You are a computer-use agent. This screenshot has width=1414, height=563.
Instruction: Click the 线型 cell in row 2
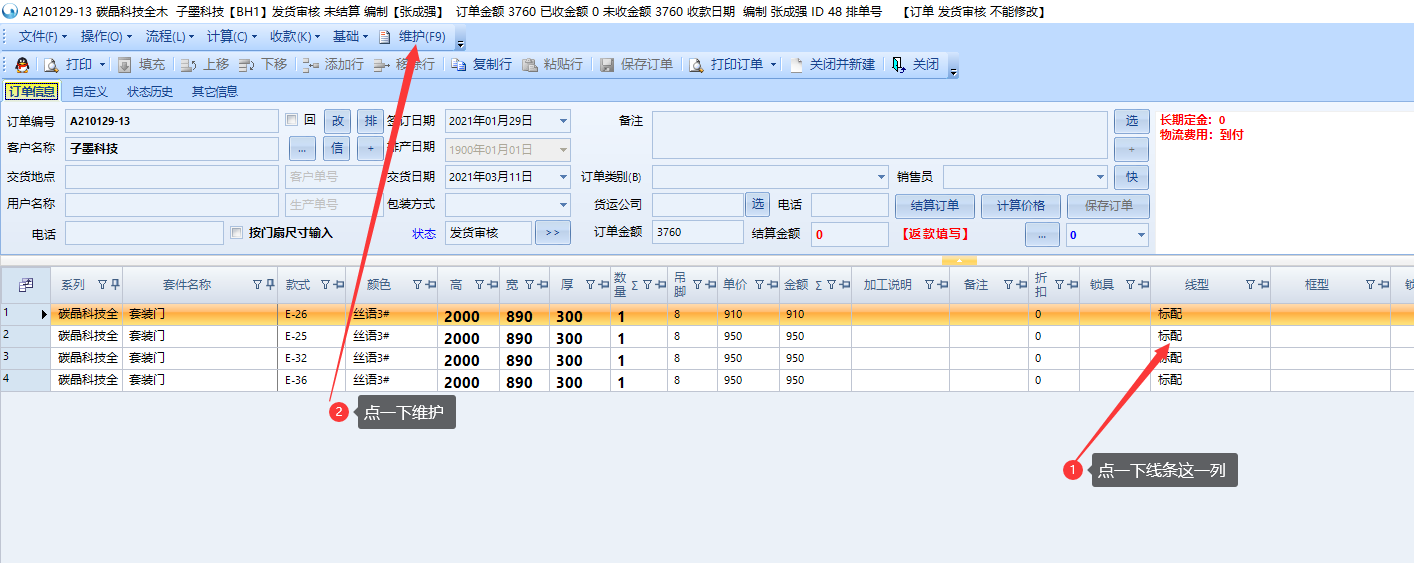(1210, 336)
